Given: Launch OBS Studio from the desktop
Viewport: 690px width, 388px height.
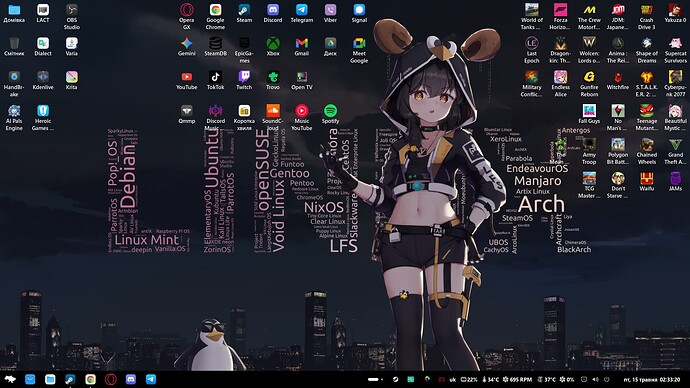Looking at the screenshot, I should click(x=72, y=16).
